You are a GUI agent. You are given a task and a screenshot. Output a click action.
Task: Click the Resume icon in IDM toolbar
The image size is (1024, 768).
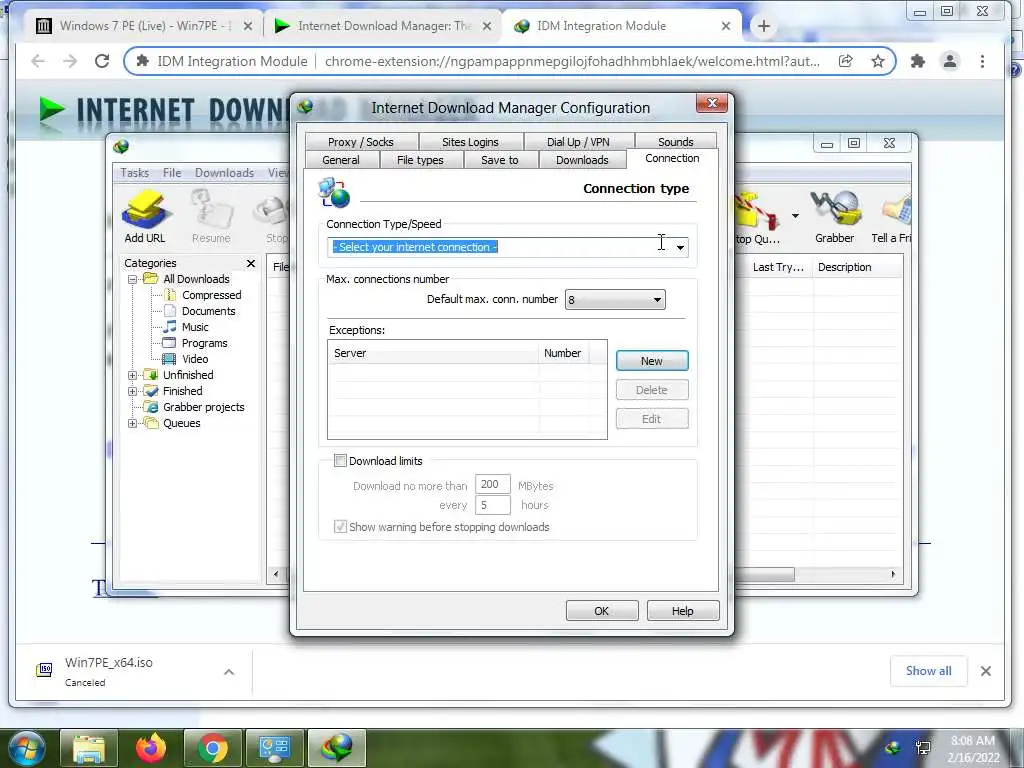[211, 217]
